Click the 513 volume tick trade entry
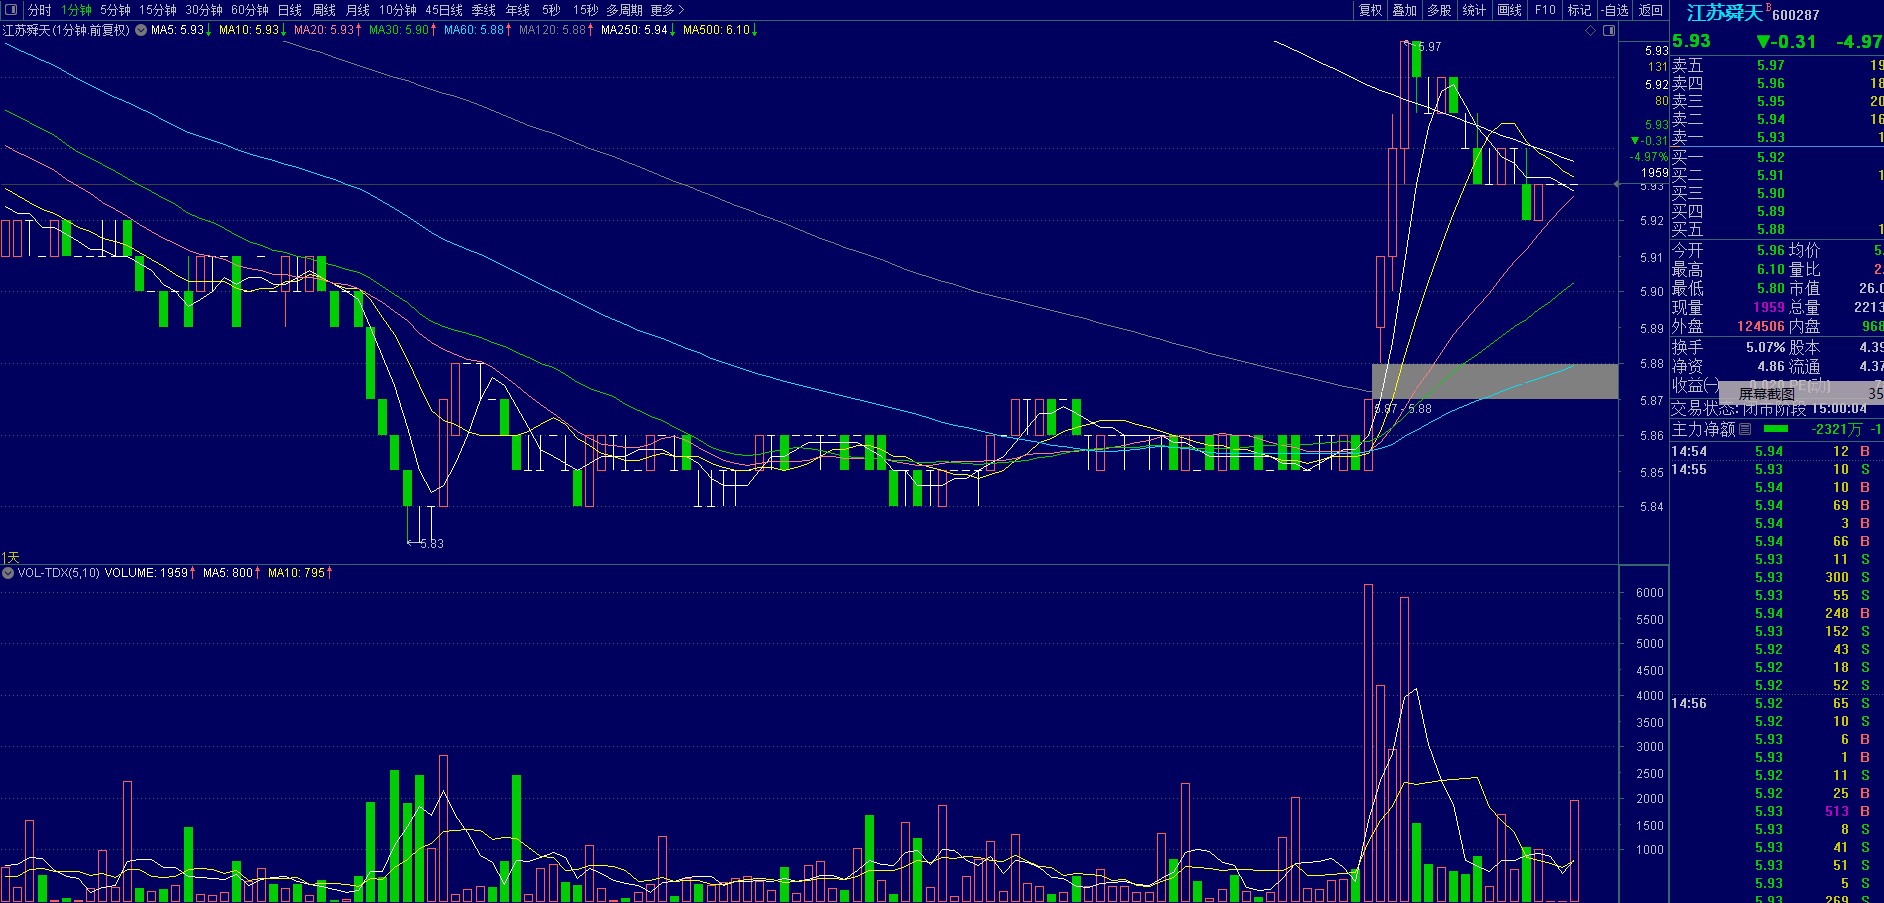Screen dimensions: 1884x903 pyautogui.click(x=1836, y=811)
